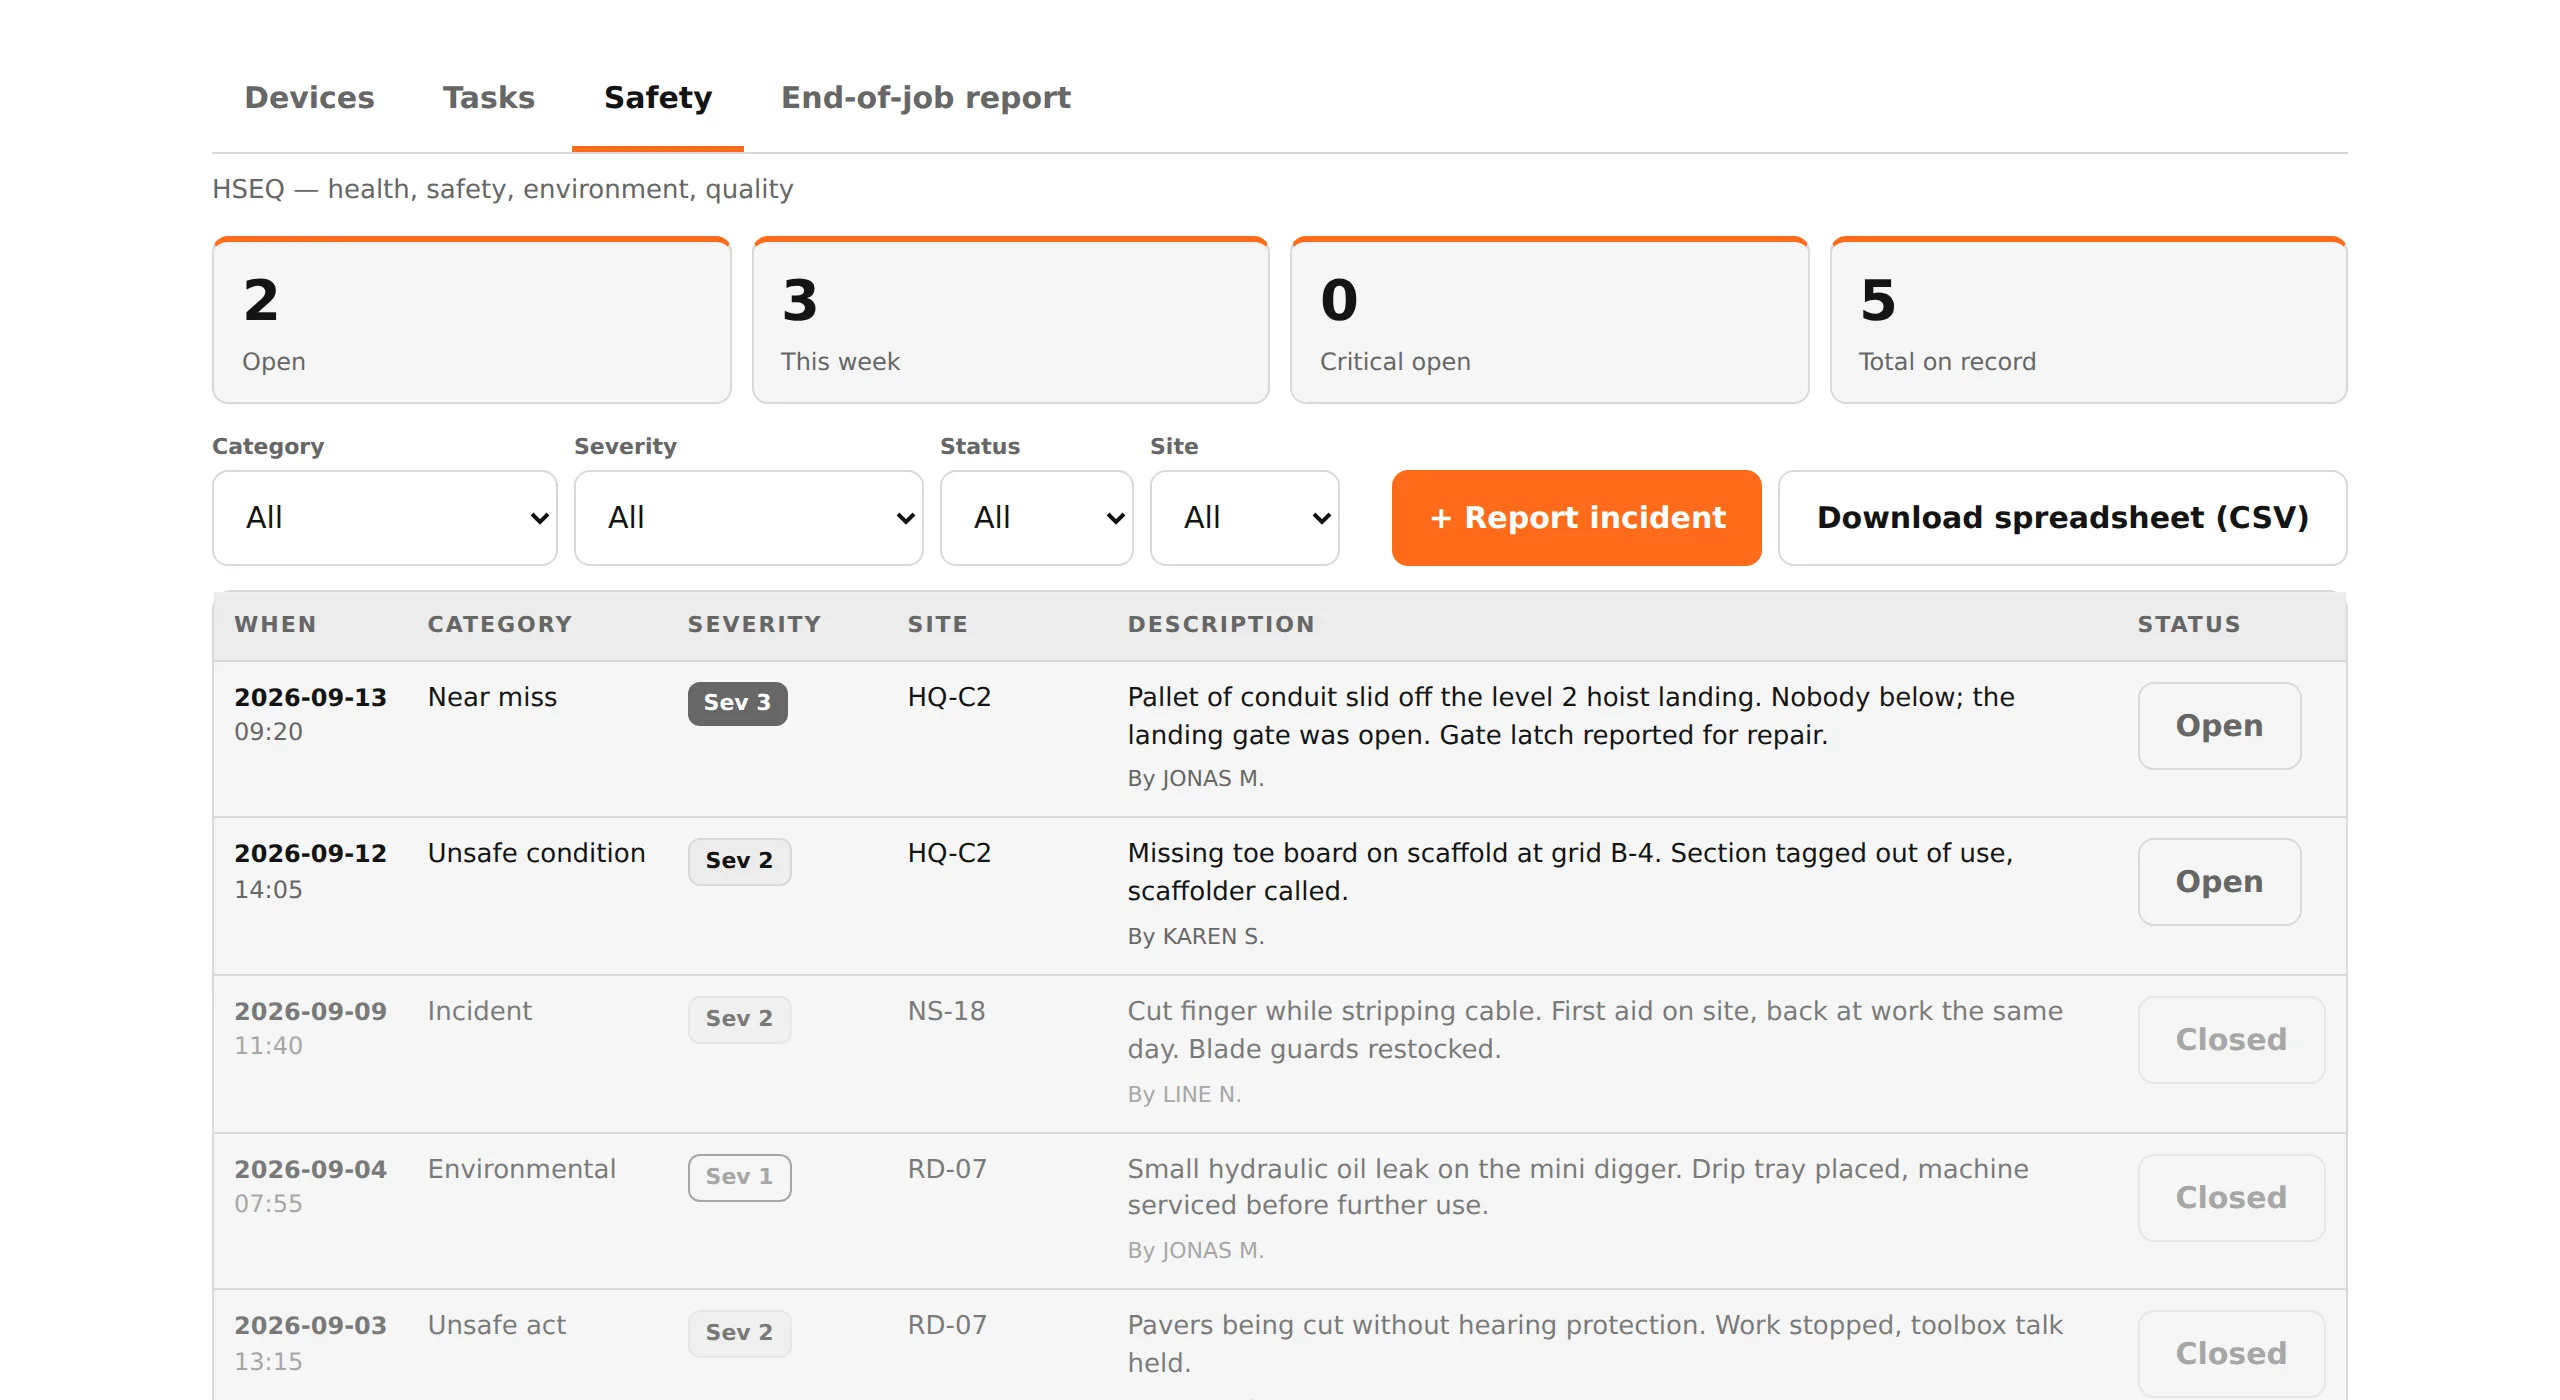Screen dimensions: 2560x1400
Task: Toggle Open status of the Near miss incident
Action: [x=2220, y=726]
